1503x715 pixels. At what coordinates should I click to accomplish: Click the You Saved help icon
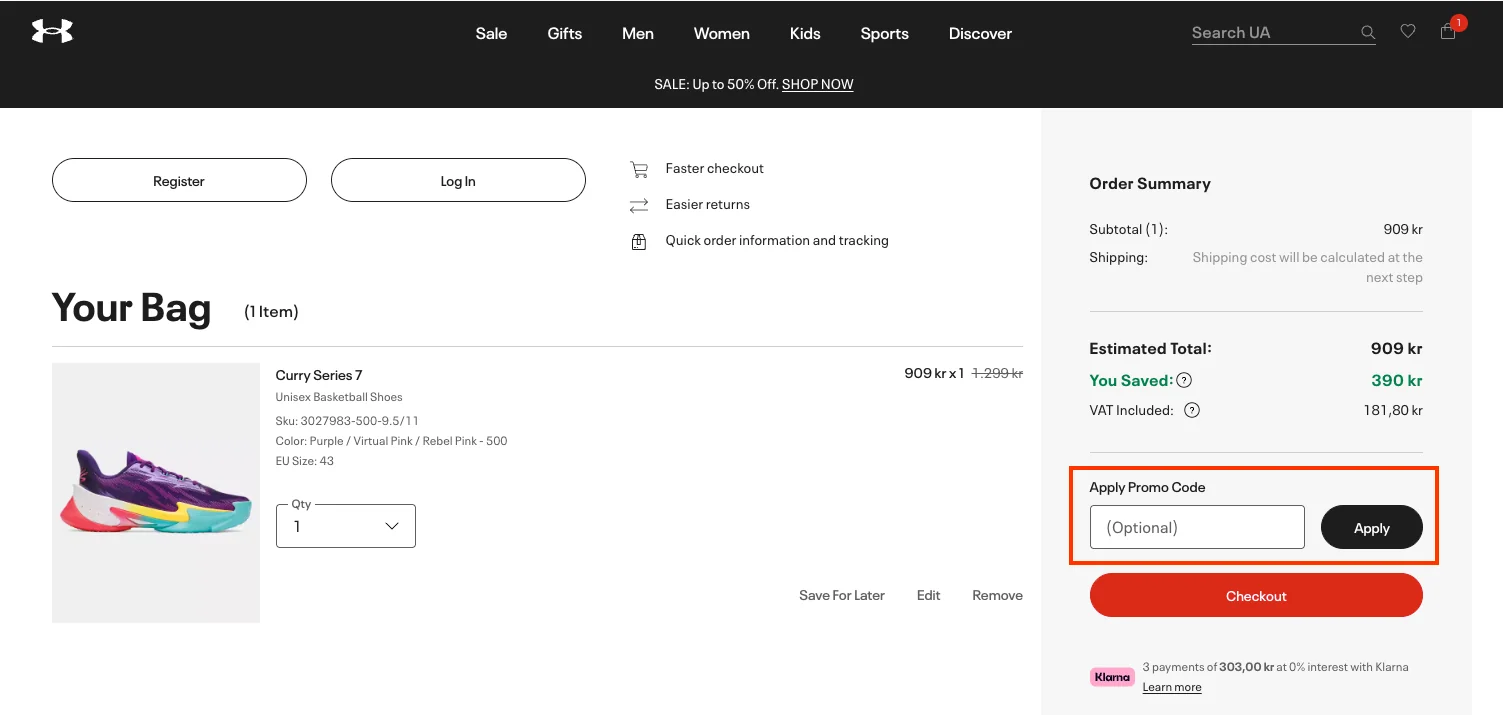point(1184,380)
